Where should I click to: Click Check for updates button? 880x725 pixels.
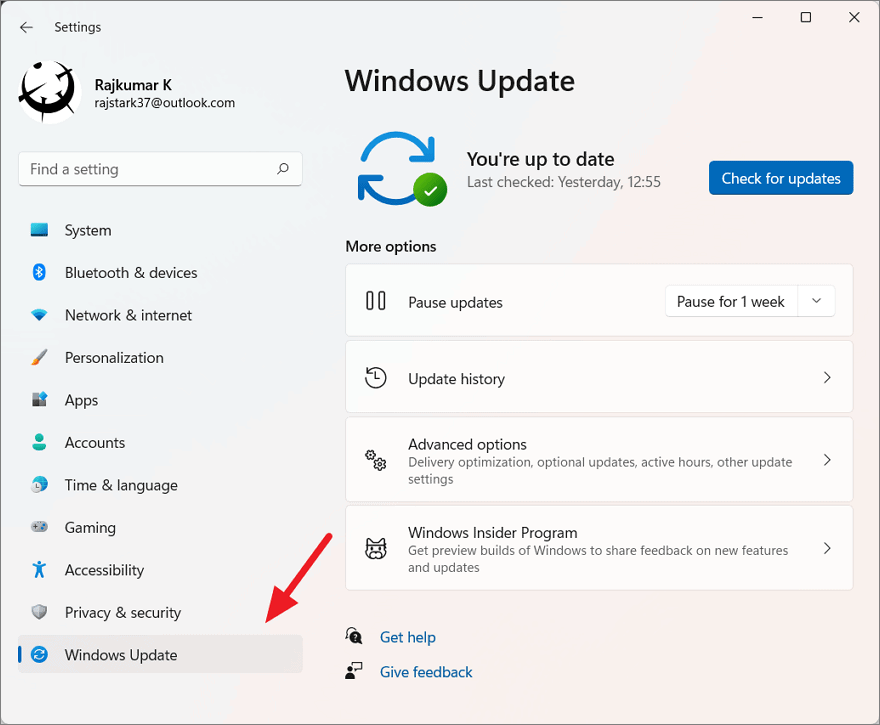pyautogui.click(x=781, y=178)
